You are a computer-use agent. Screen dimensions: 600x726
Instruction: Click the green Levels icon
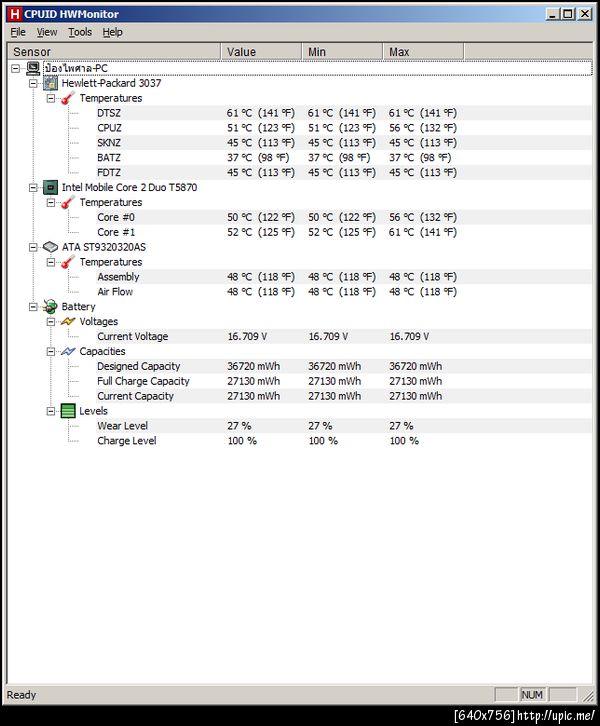68,411
